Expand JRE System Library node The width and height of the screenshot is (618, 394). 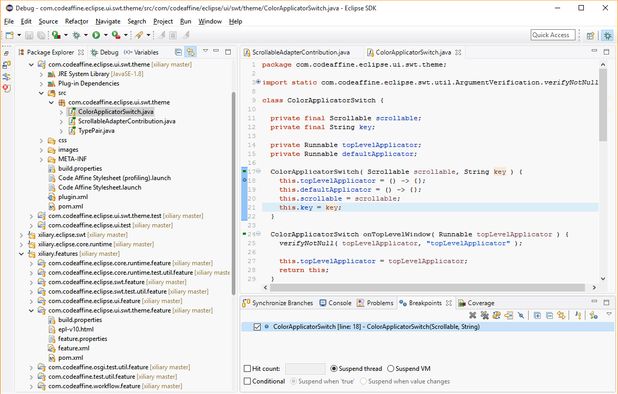[41, 74]
